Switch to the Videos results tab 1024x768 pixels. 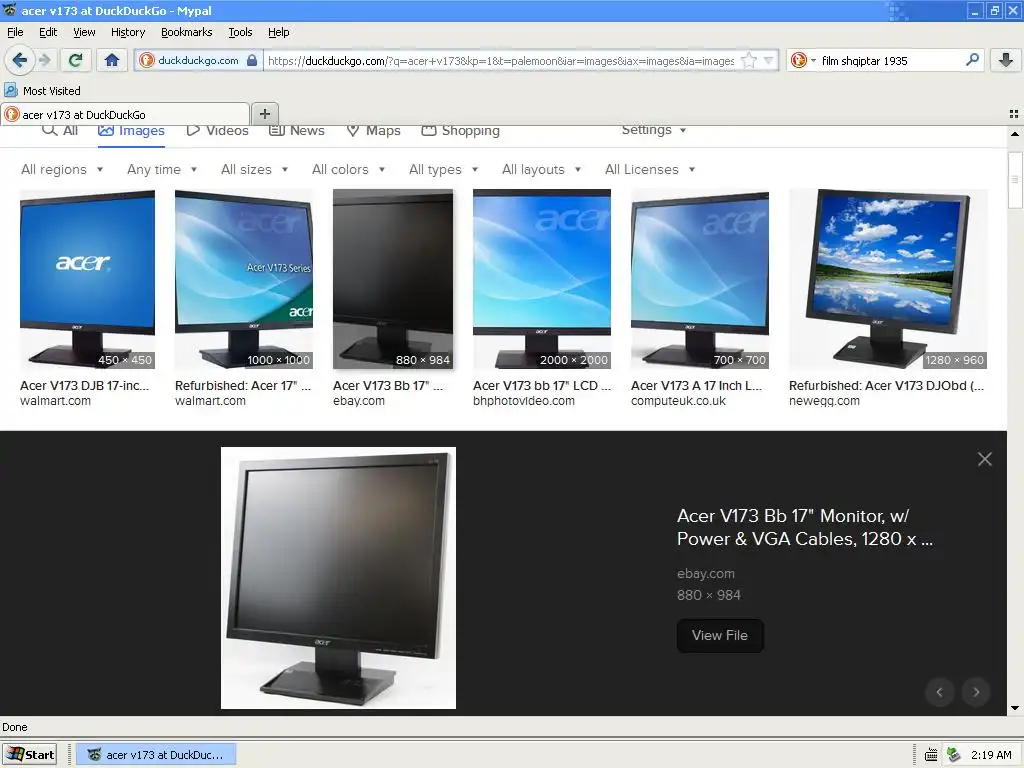click(x=217, y=131)
